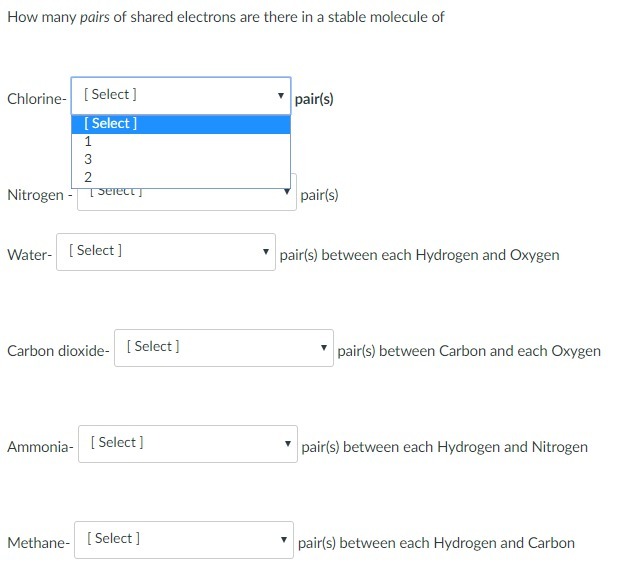Open the Methane pairs dropdown

(x=180, y=539)
